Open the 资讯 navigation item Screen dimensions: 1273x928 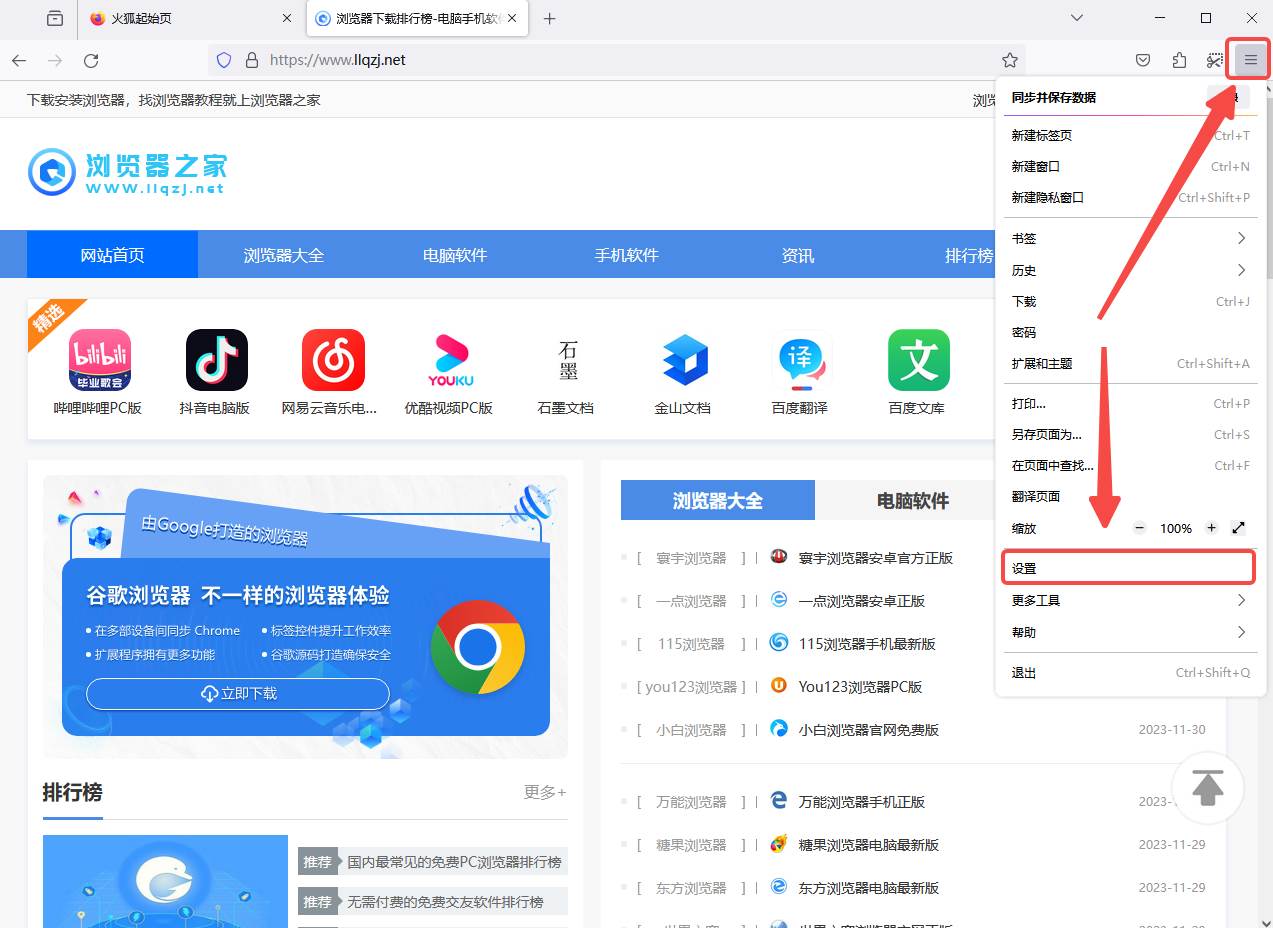[798, 255]
